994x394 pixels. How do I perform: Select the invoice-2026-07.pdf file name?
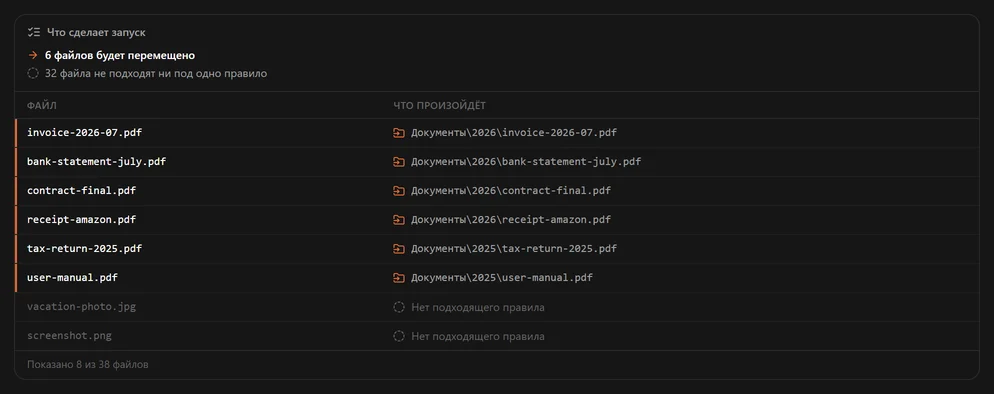pyautogui.click(x=84, y=133)
